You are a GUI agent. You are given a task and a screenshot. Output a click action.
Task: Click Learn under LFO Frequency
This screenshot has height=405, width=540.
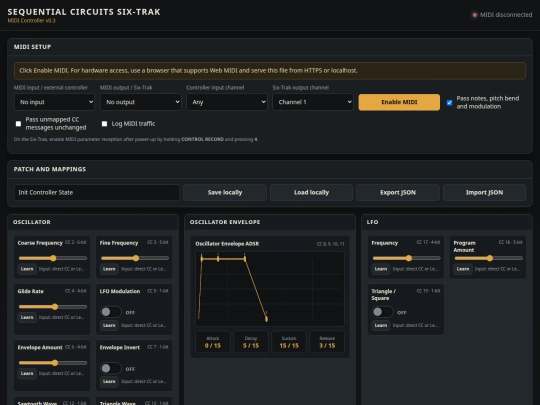[381, 269]
